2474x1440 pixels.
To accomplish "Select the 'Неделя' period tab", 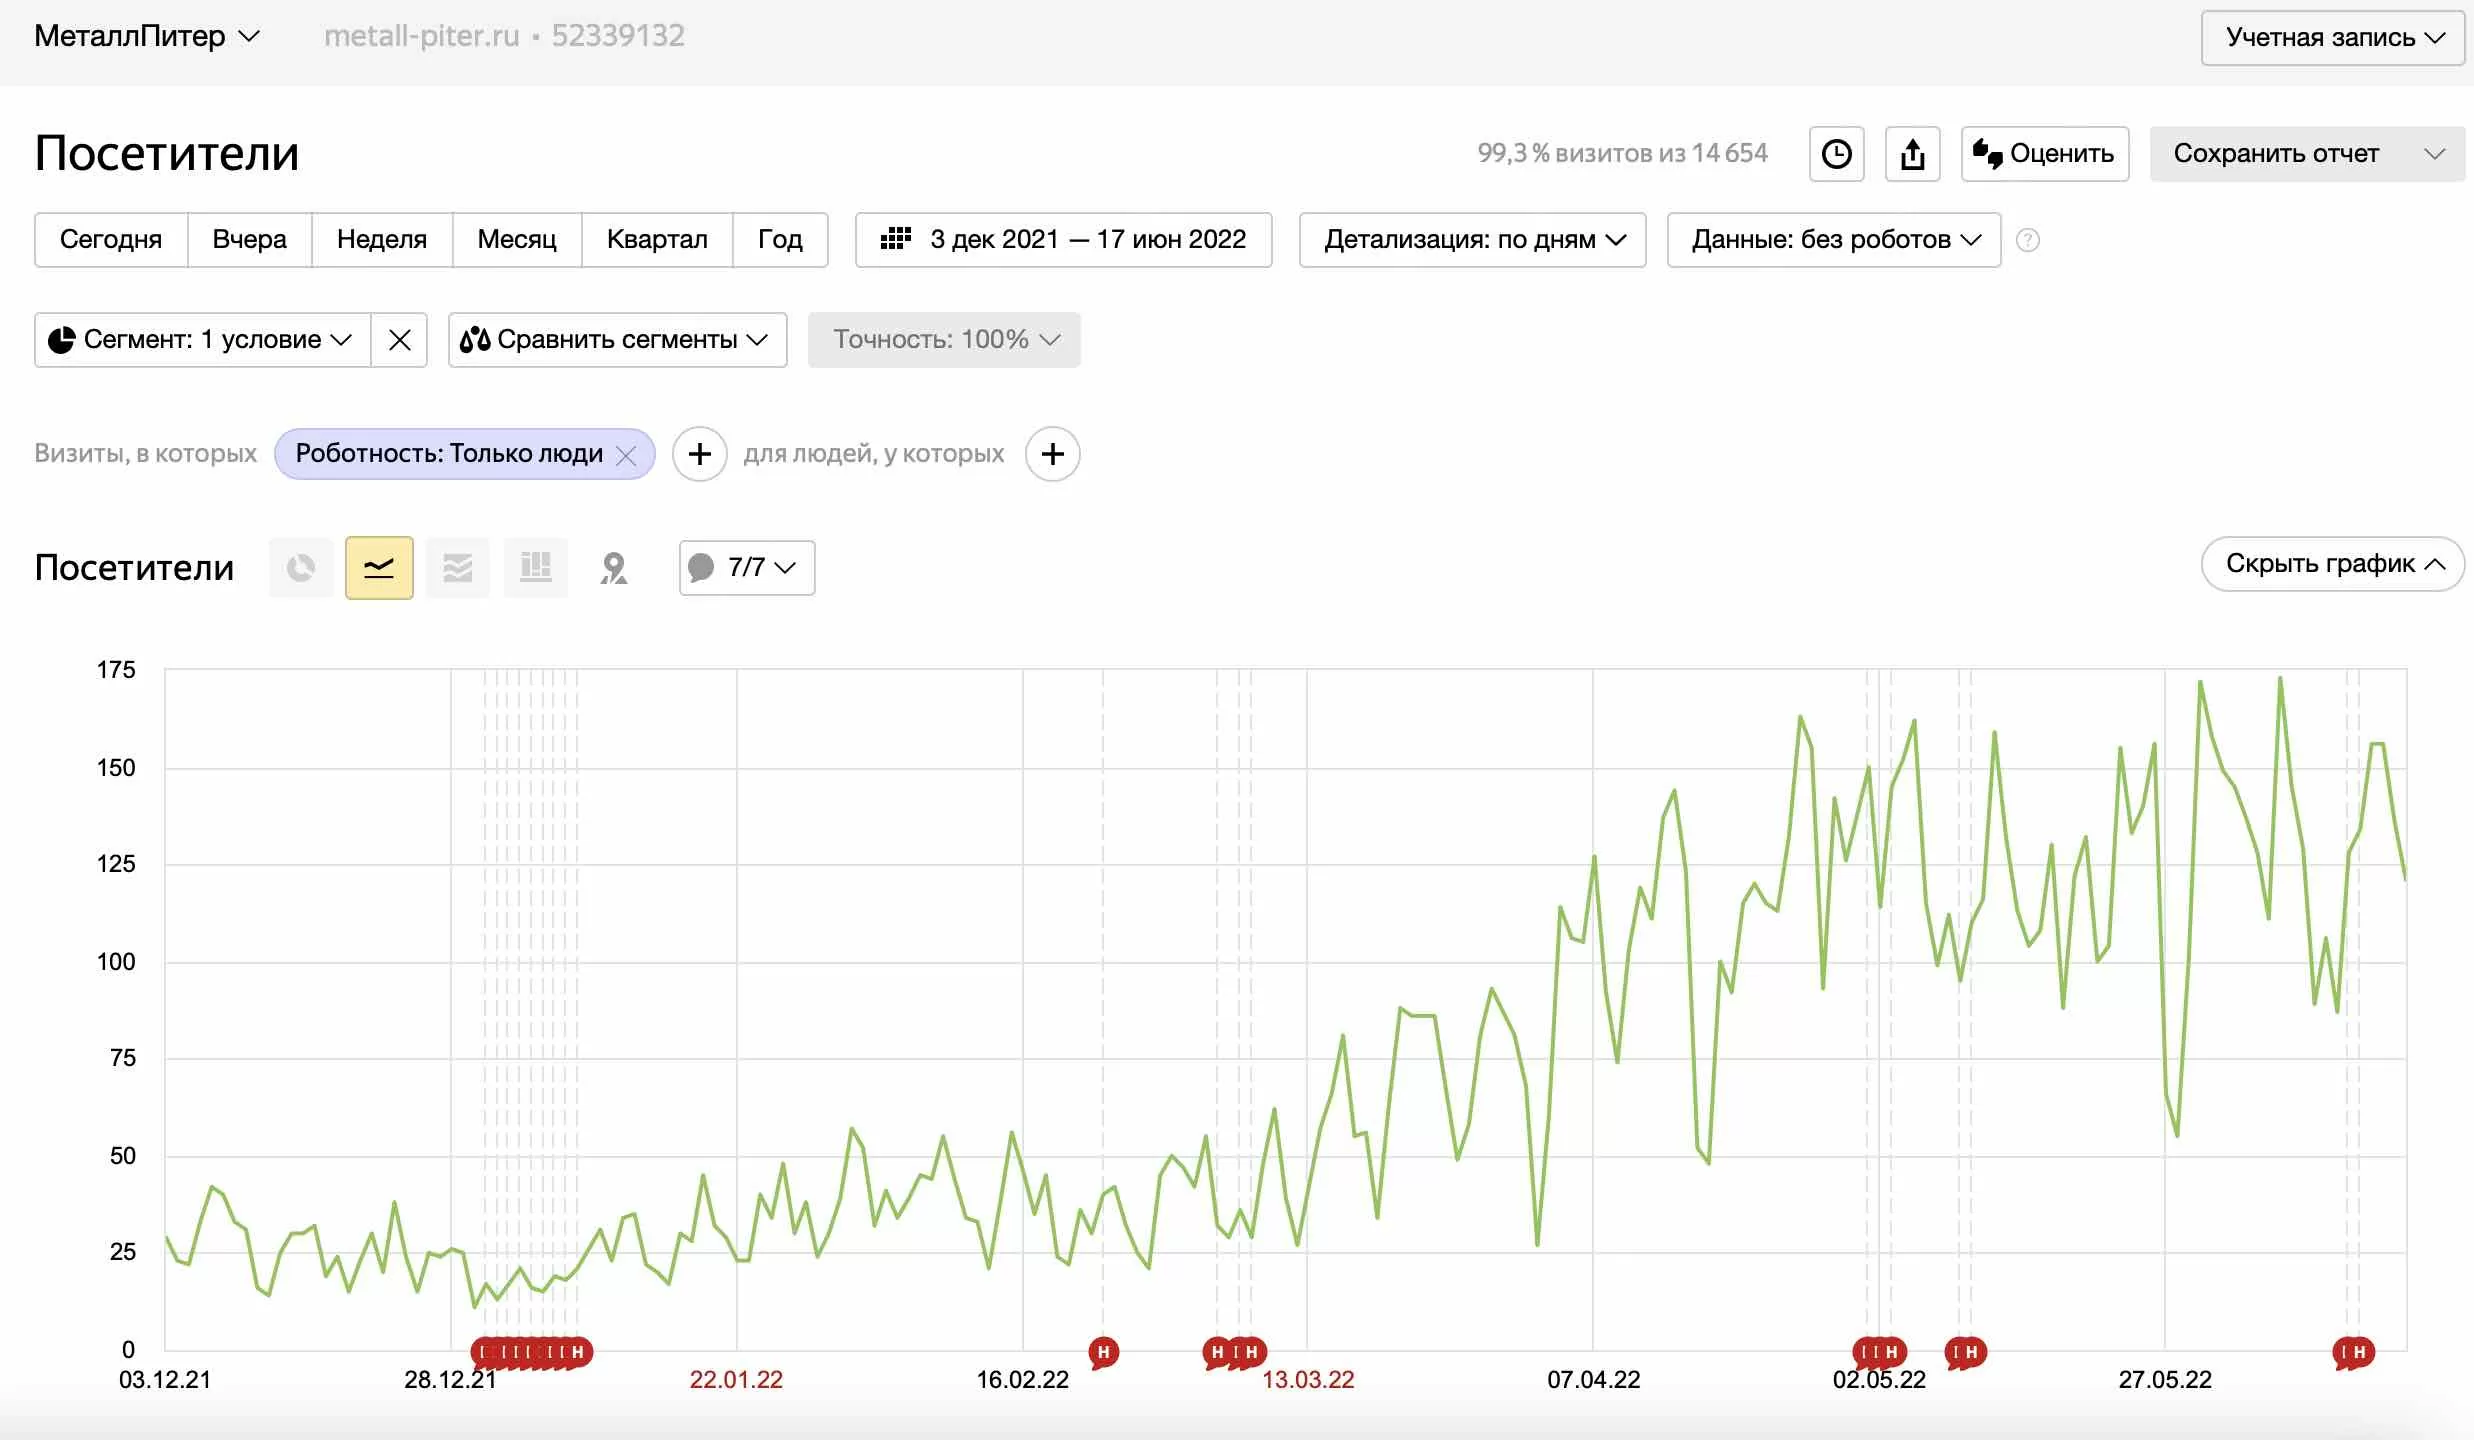I will tap(382, 240).
